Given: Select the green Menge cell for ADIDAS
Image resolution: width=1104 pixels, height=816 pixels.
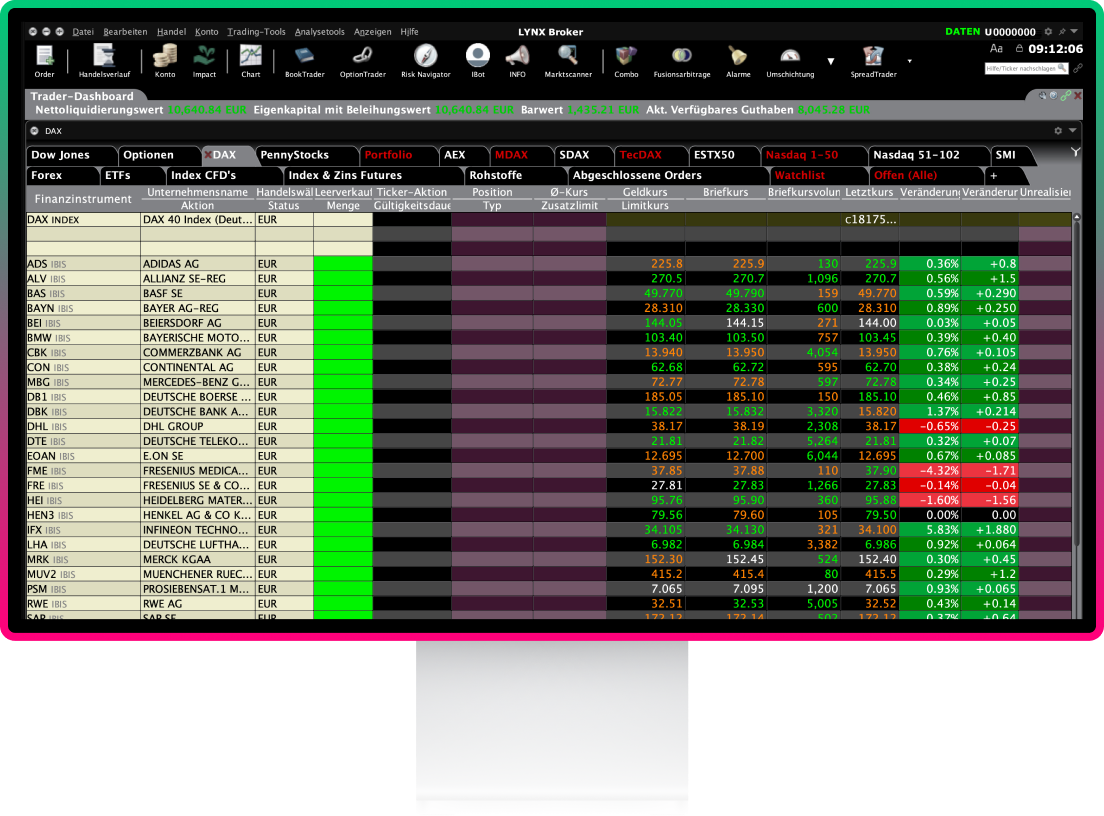Looking at the screenshot, I should (343, 264).
